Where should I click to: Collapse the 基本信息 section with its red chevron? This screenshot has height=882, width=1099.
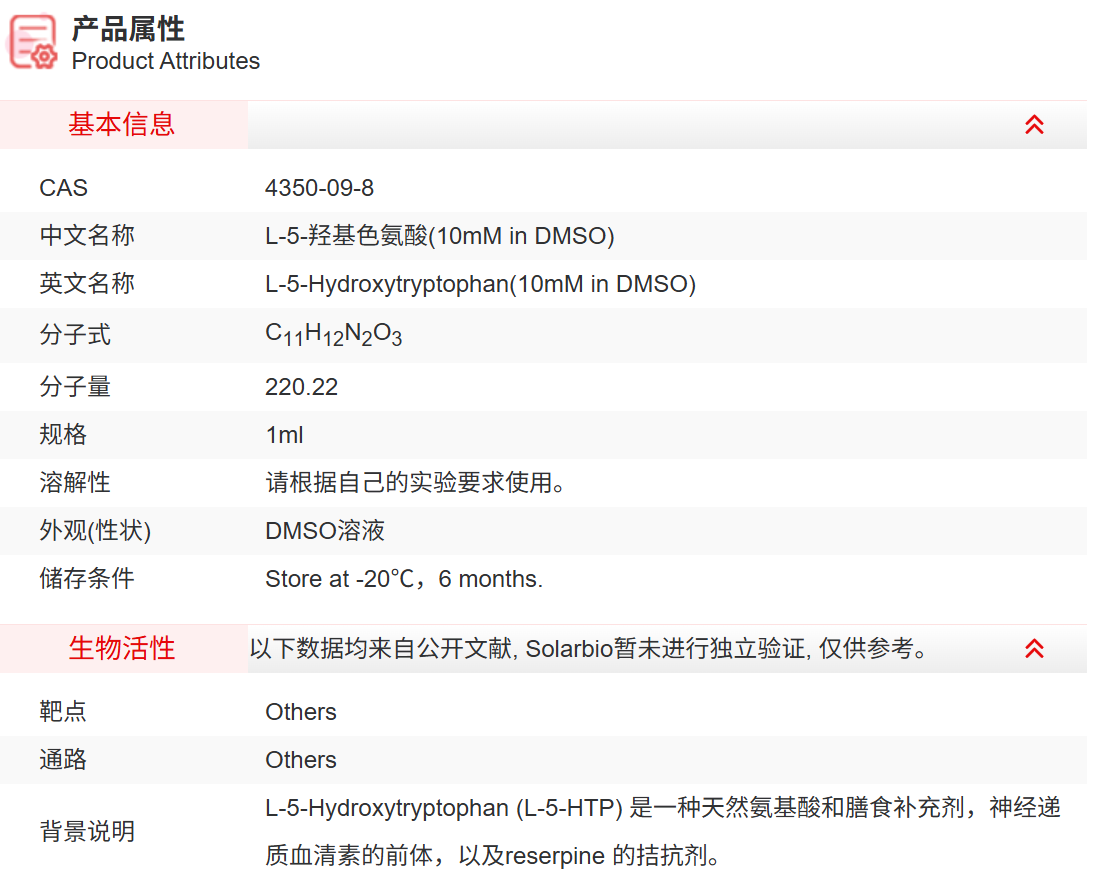(x=1034, y=125)
